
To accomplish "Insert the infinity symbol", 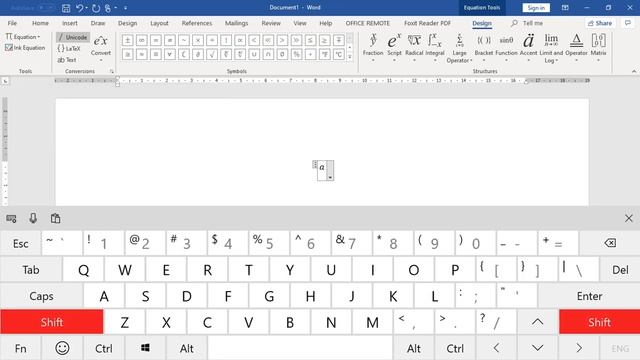I will [142, 40].
